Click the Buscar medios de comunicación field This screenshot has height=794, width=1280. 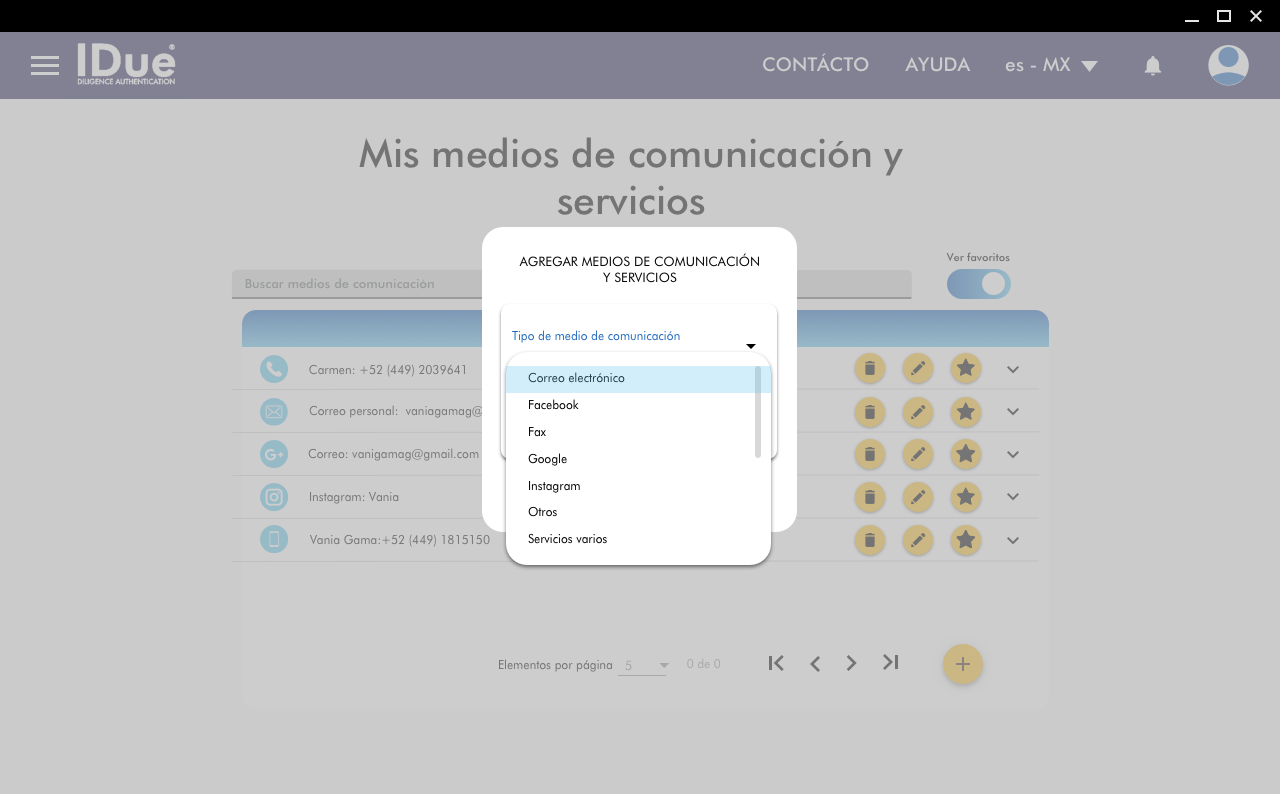point(355,284)
